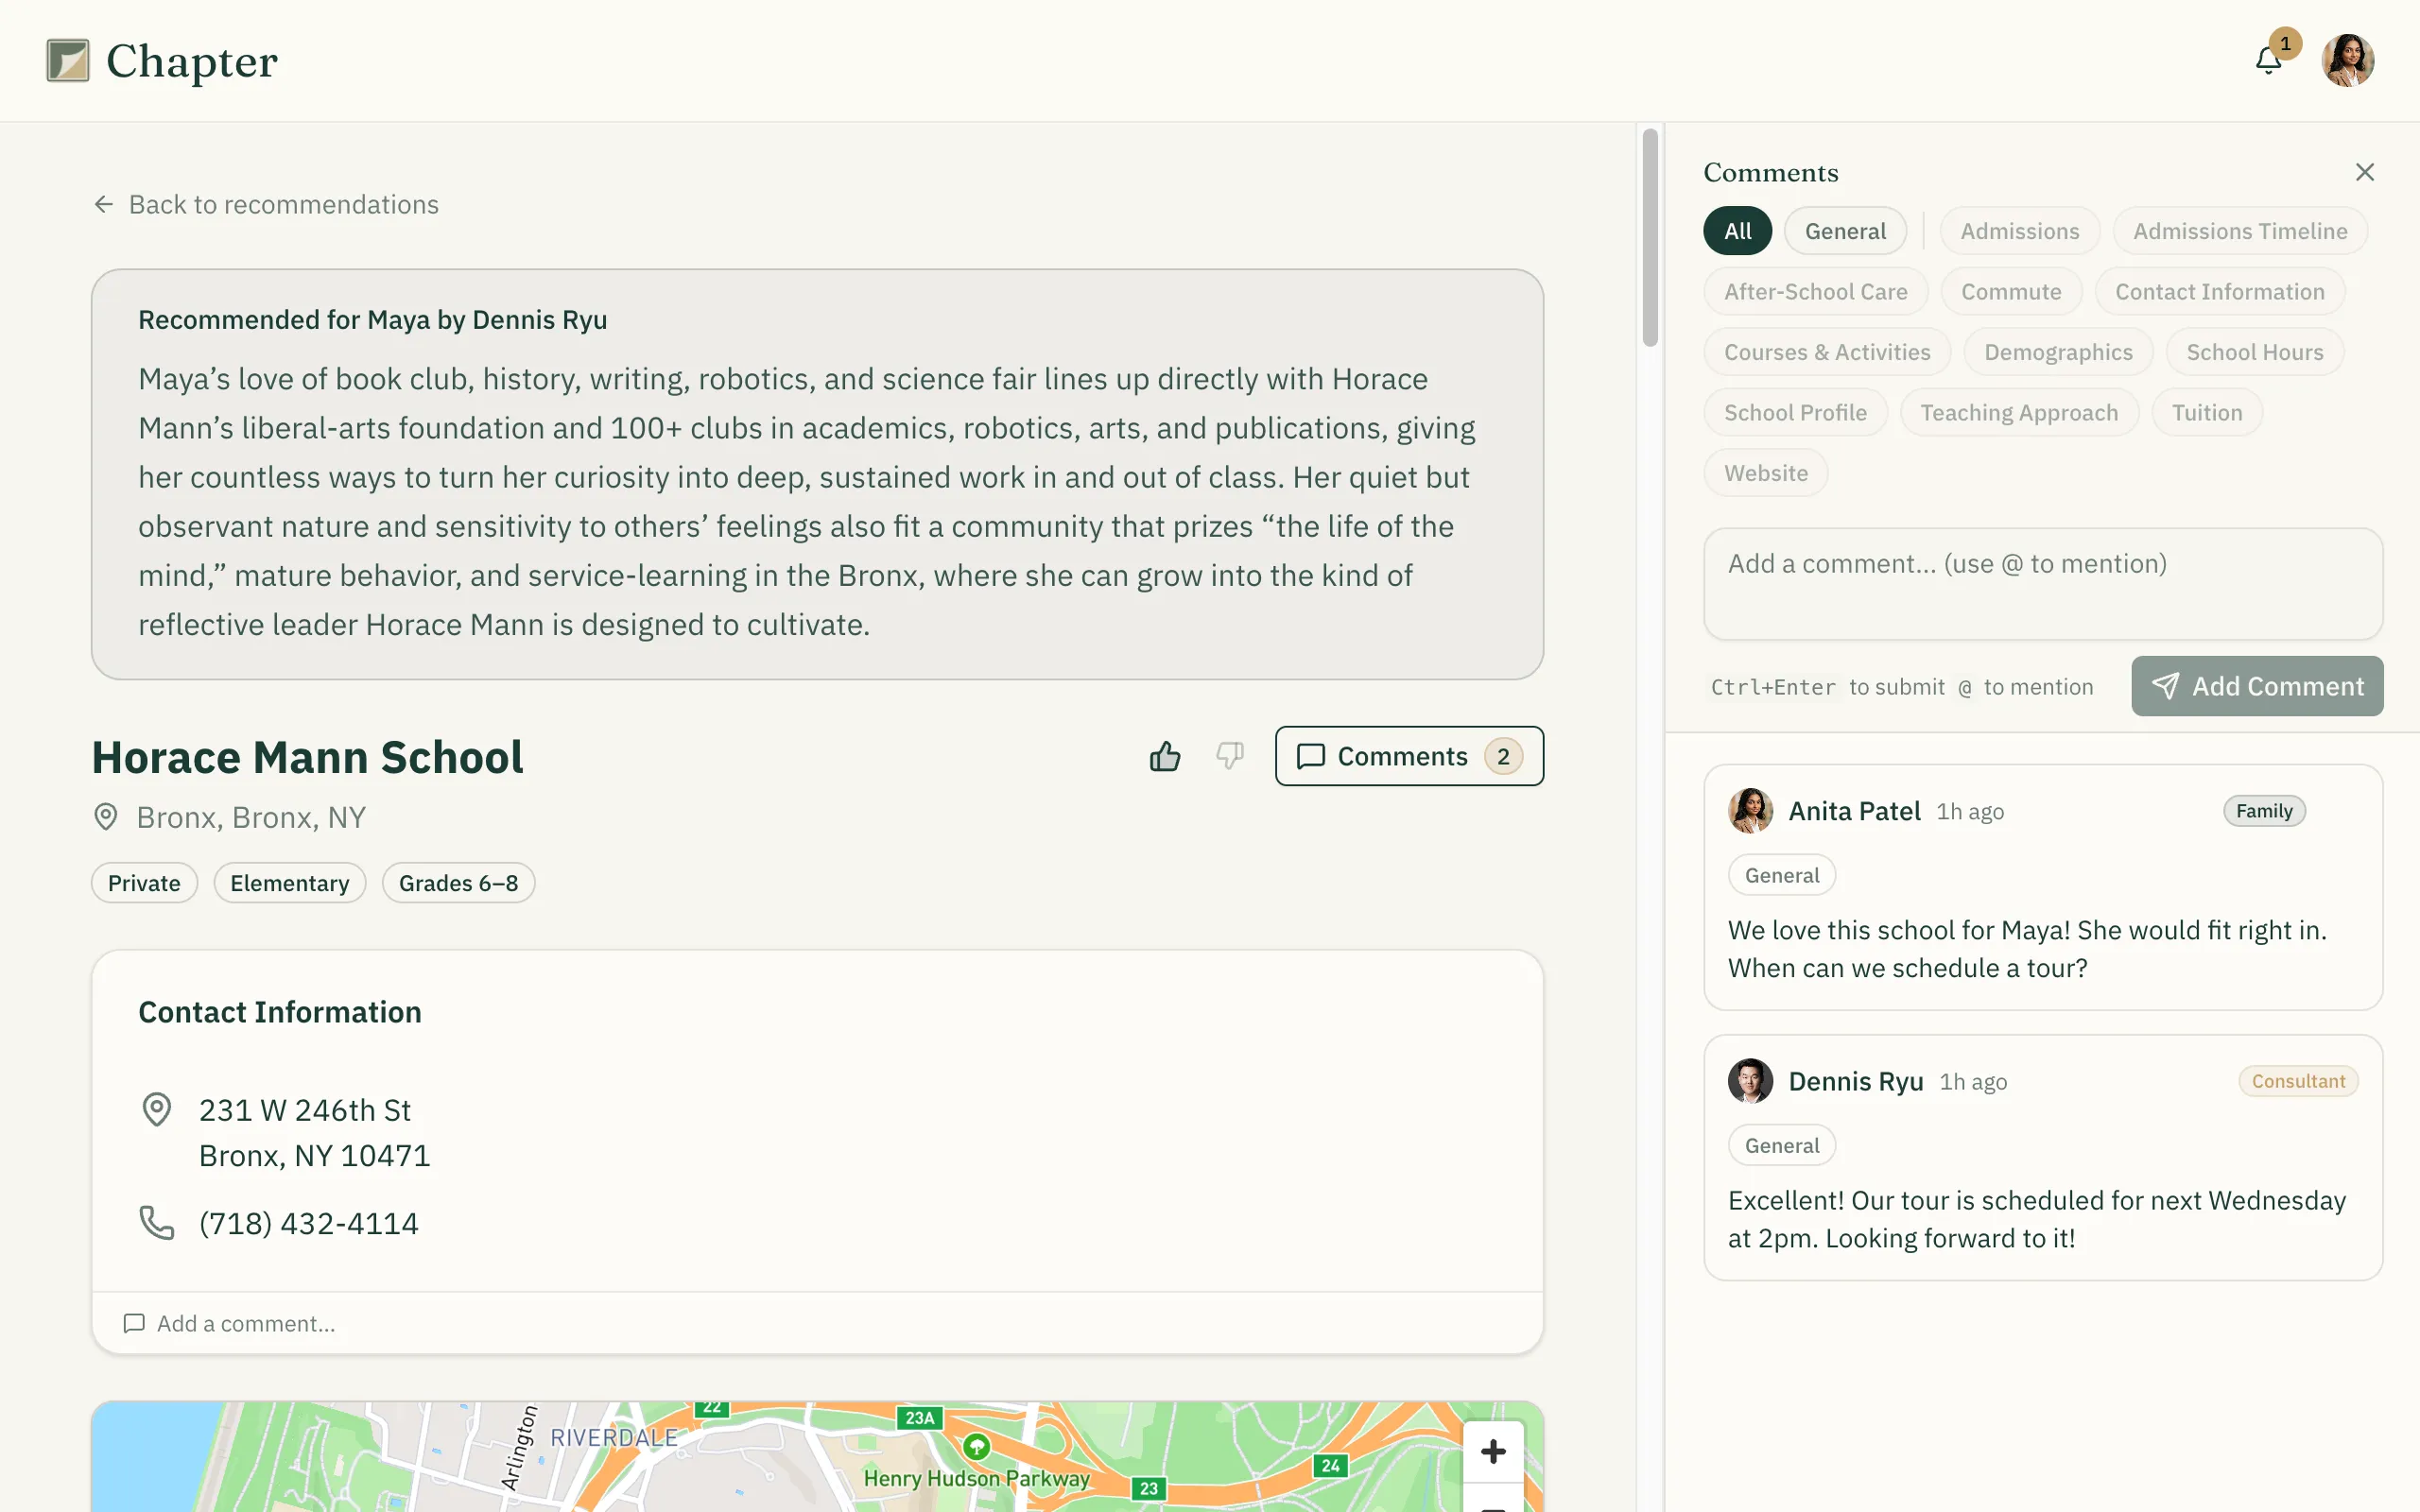Filter comments by After-School Care

point(1815,292)
